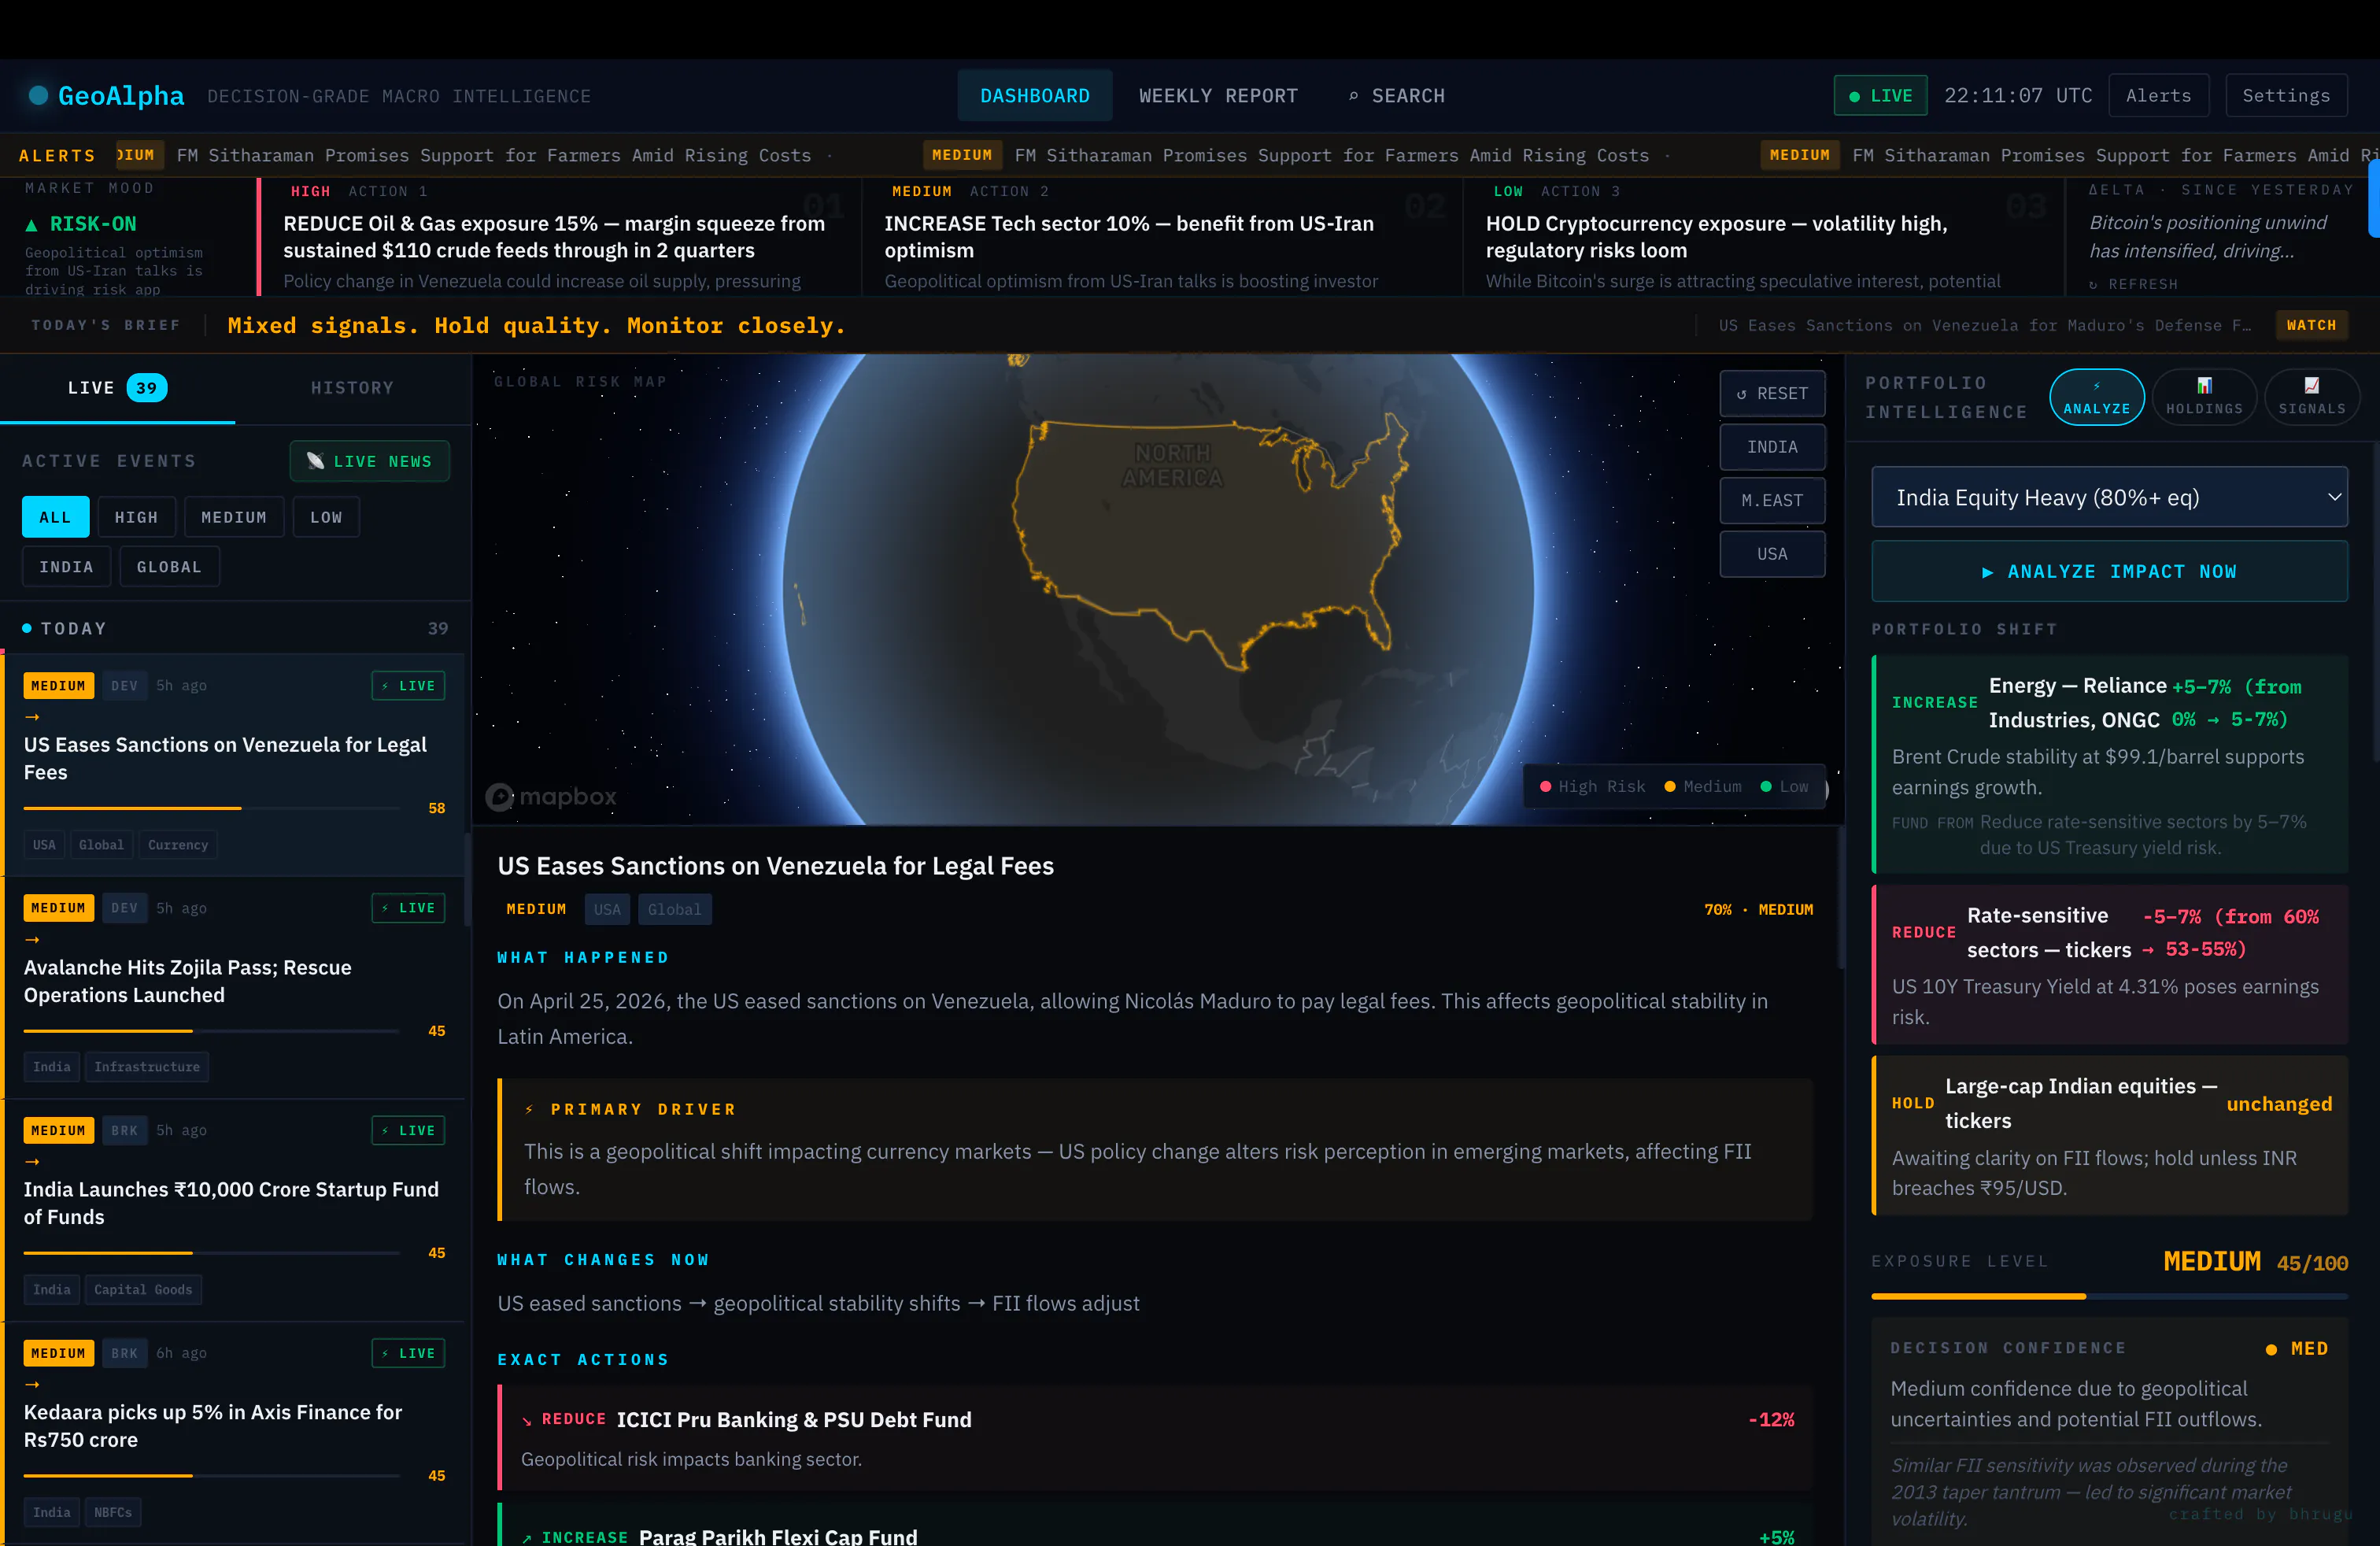This screenshot has width=2380, height=1546.
Task: Click the Capital Goods tag
Action: pyautogui.click(x=143, y=1290)
